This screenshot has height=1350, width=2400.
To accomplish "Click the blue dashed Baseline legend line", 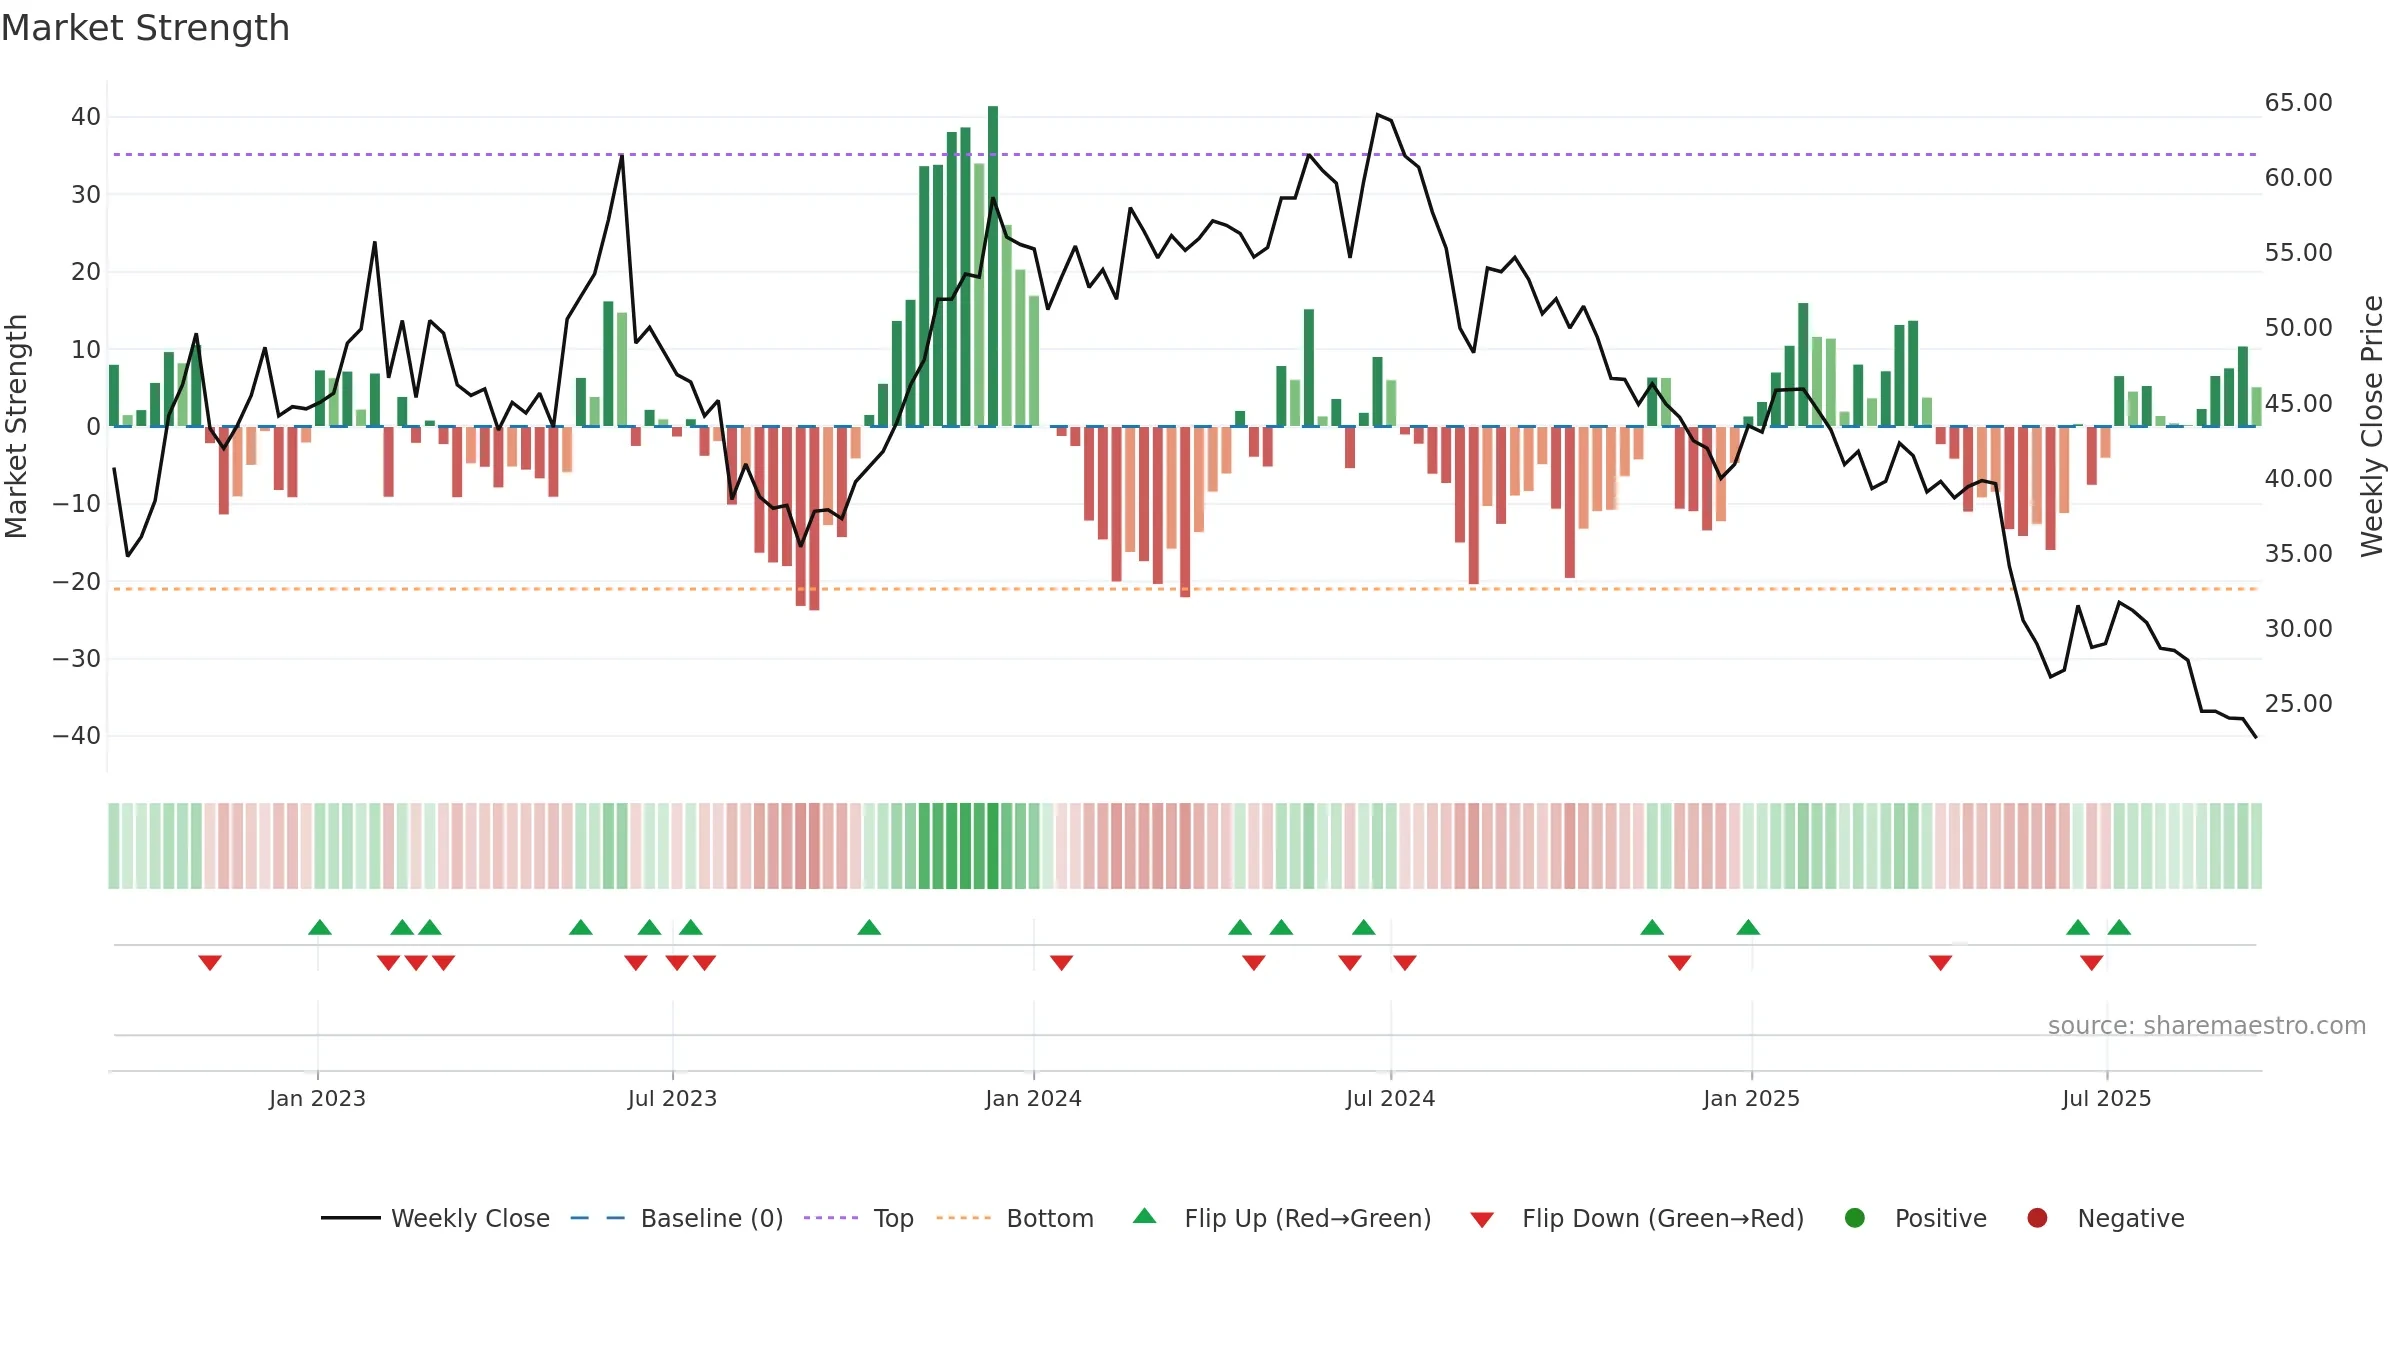I will pos(598,1218).
